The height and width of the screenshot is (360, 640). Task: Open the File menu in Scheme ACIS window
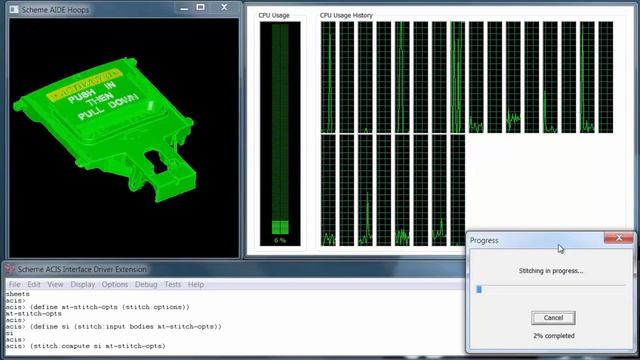tap(14, 284)
